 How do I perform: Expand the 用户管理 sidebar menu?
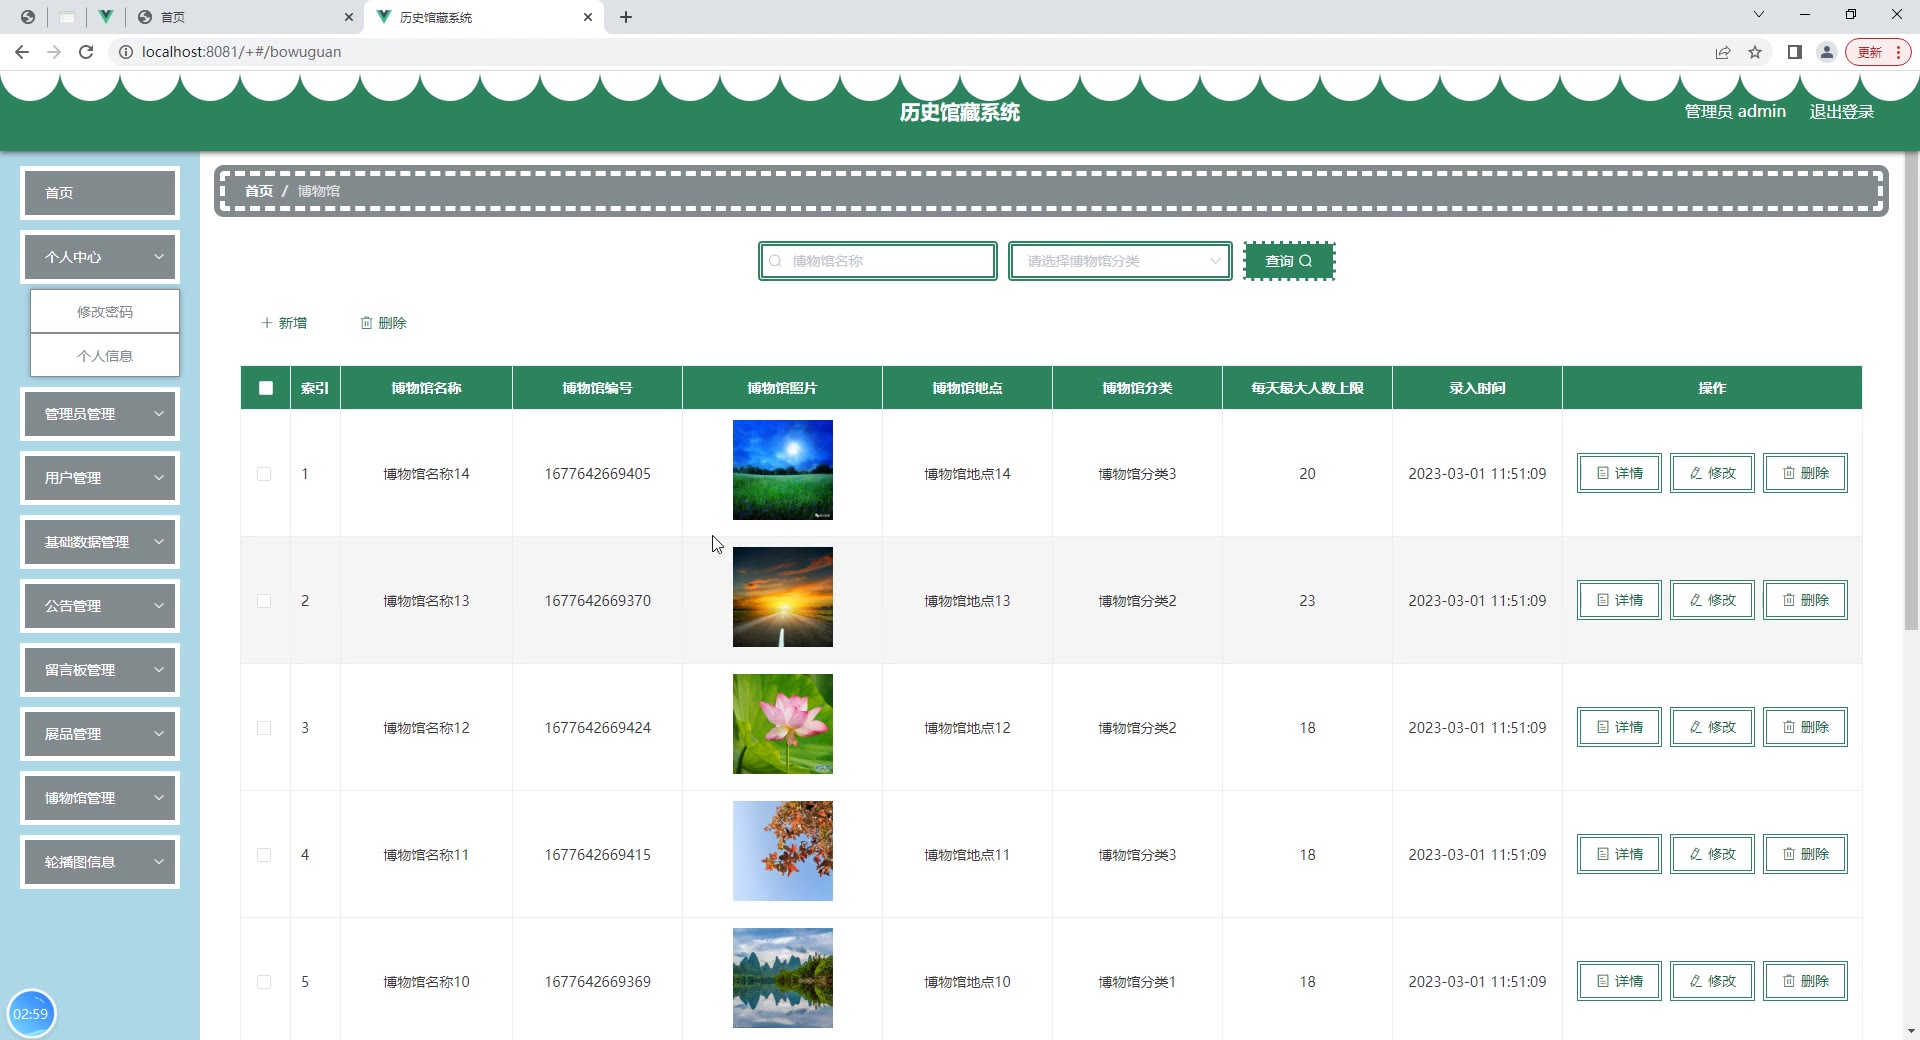100,478
